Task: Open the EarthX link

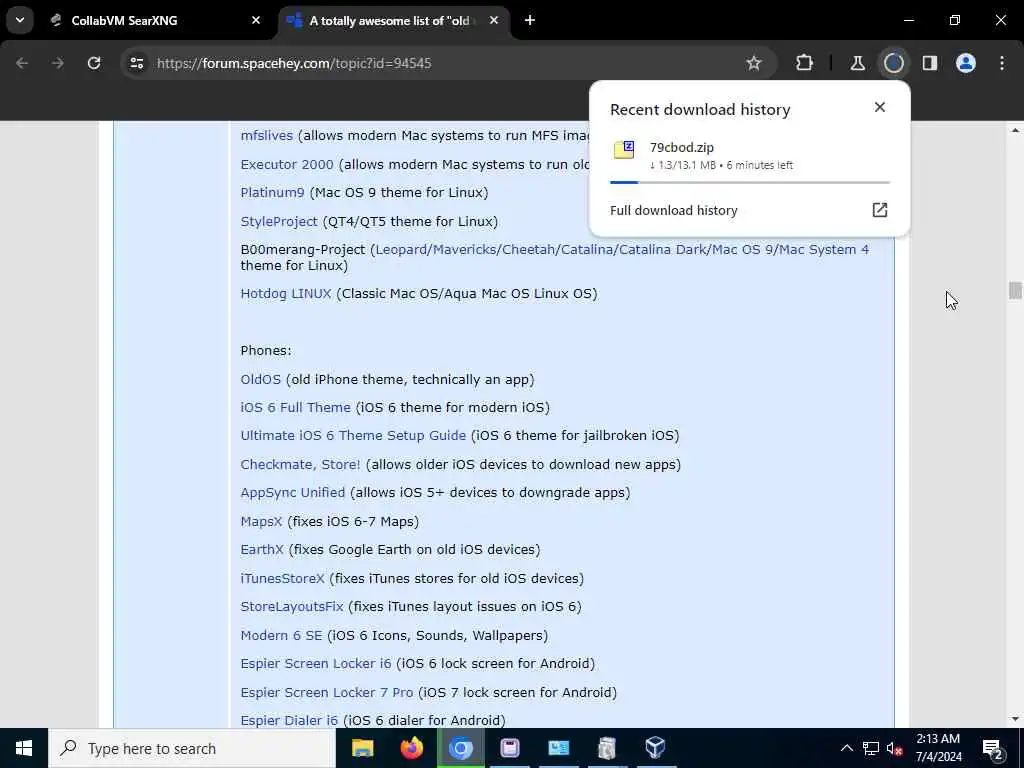Action: click(262, 549)
